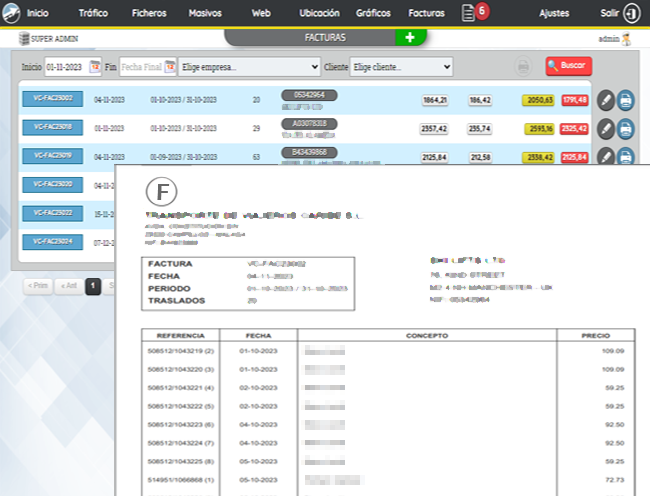Screen dimensions: 650x496
Task: Open the Elige empresa dropdown
Action: 250,67
